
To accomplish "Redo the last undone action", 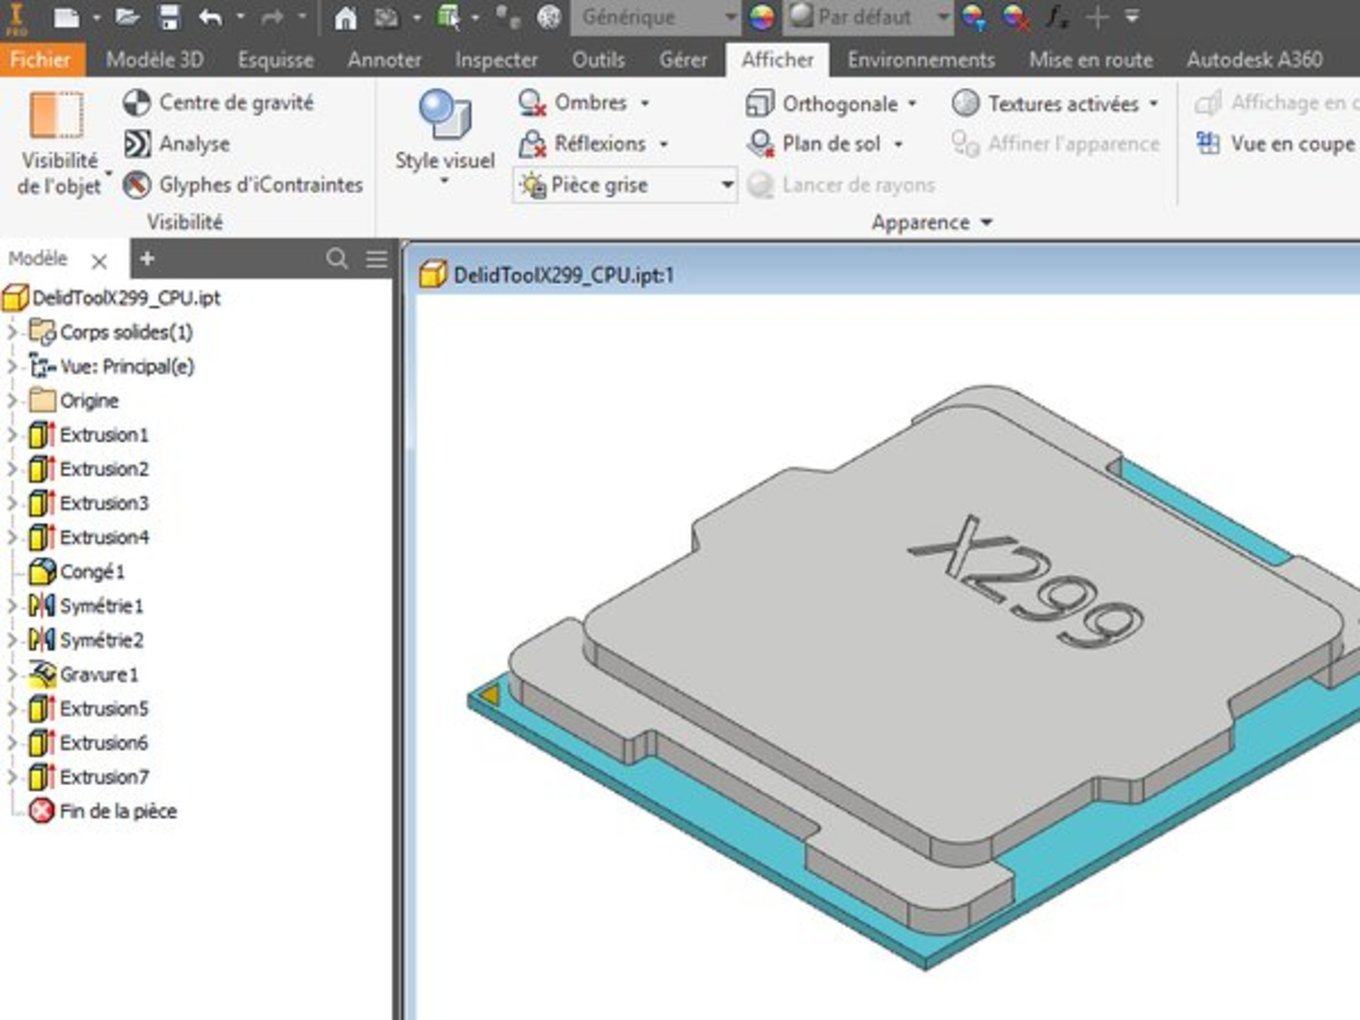I will [272, 17].
